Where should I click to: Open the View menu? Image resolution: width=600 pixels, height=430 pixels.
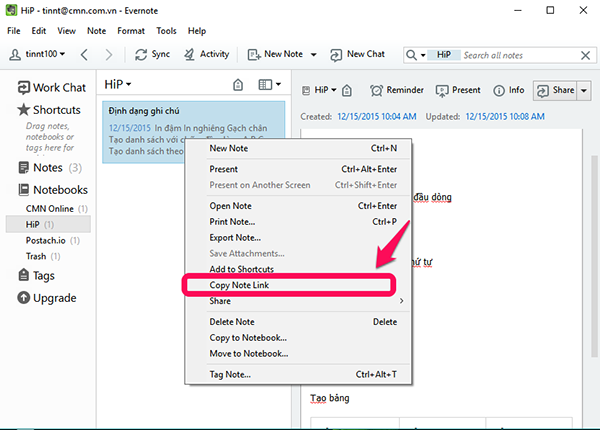67,31
